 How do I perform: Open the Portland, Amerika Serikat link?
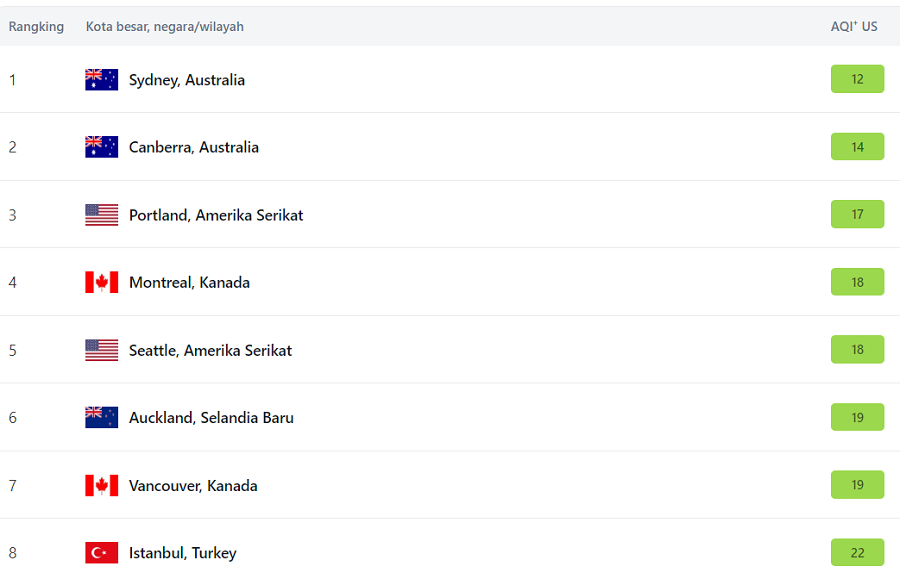216,215
